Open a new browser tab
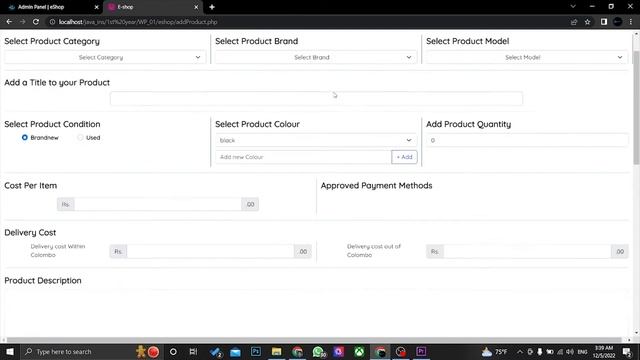The image size is (640, 360). coord(212,7)
